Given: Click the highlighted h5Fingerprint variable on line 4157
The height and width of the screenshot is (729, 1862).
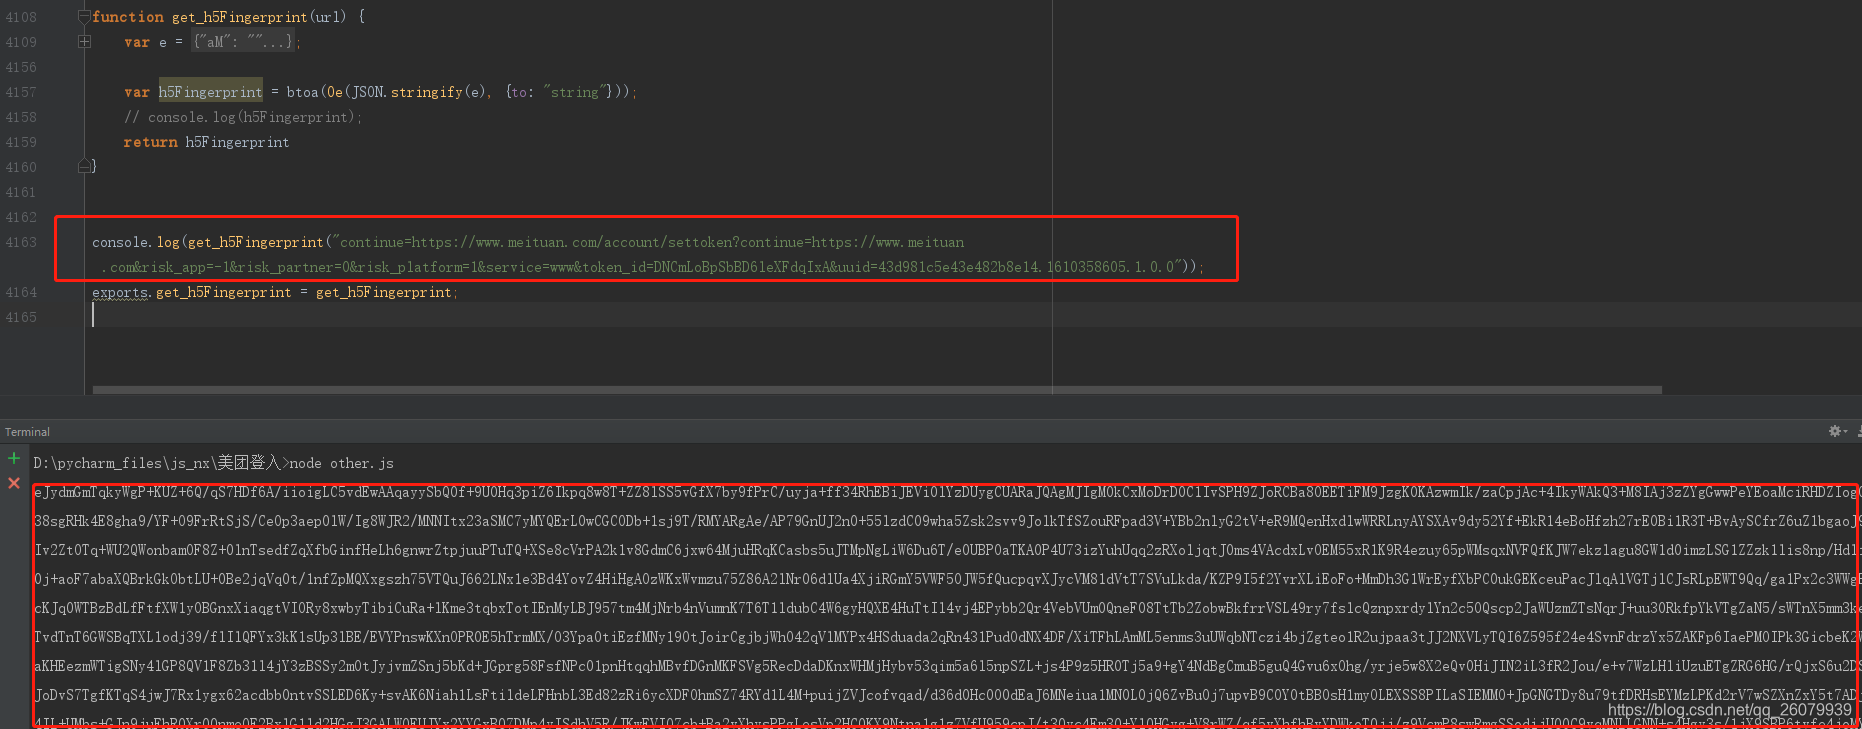Looking at the screenshot, I should (x=210, y=92).
